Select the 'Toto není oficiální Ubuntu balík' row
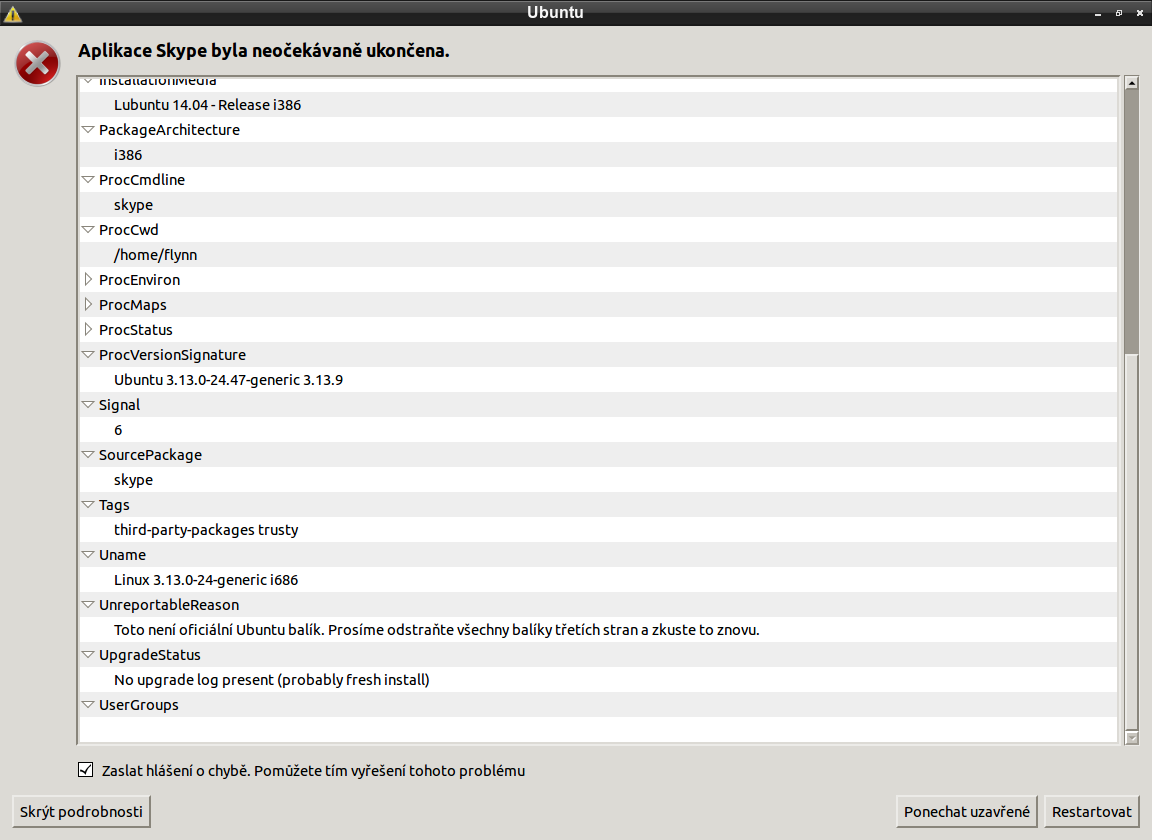Image resolution: width=1152 pixels, height=840 pixels. click(598, 629)
